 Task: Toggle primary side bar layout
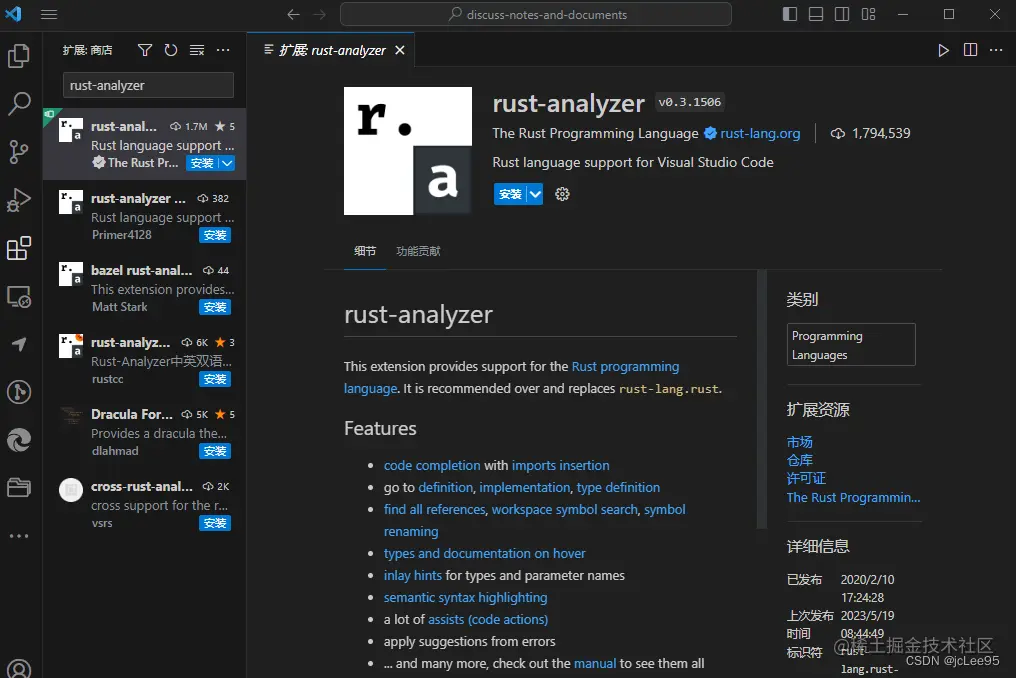click(x=790, y=14)
